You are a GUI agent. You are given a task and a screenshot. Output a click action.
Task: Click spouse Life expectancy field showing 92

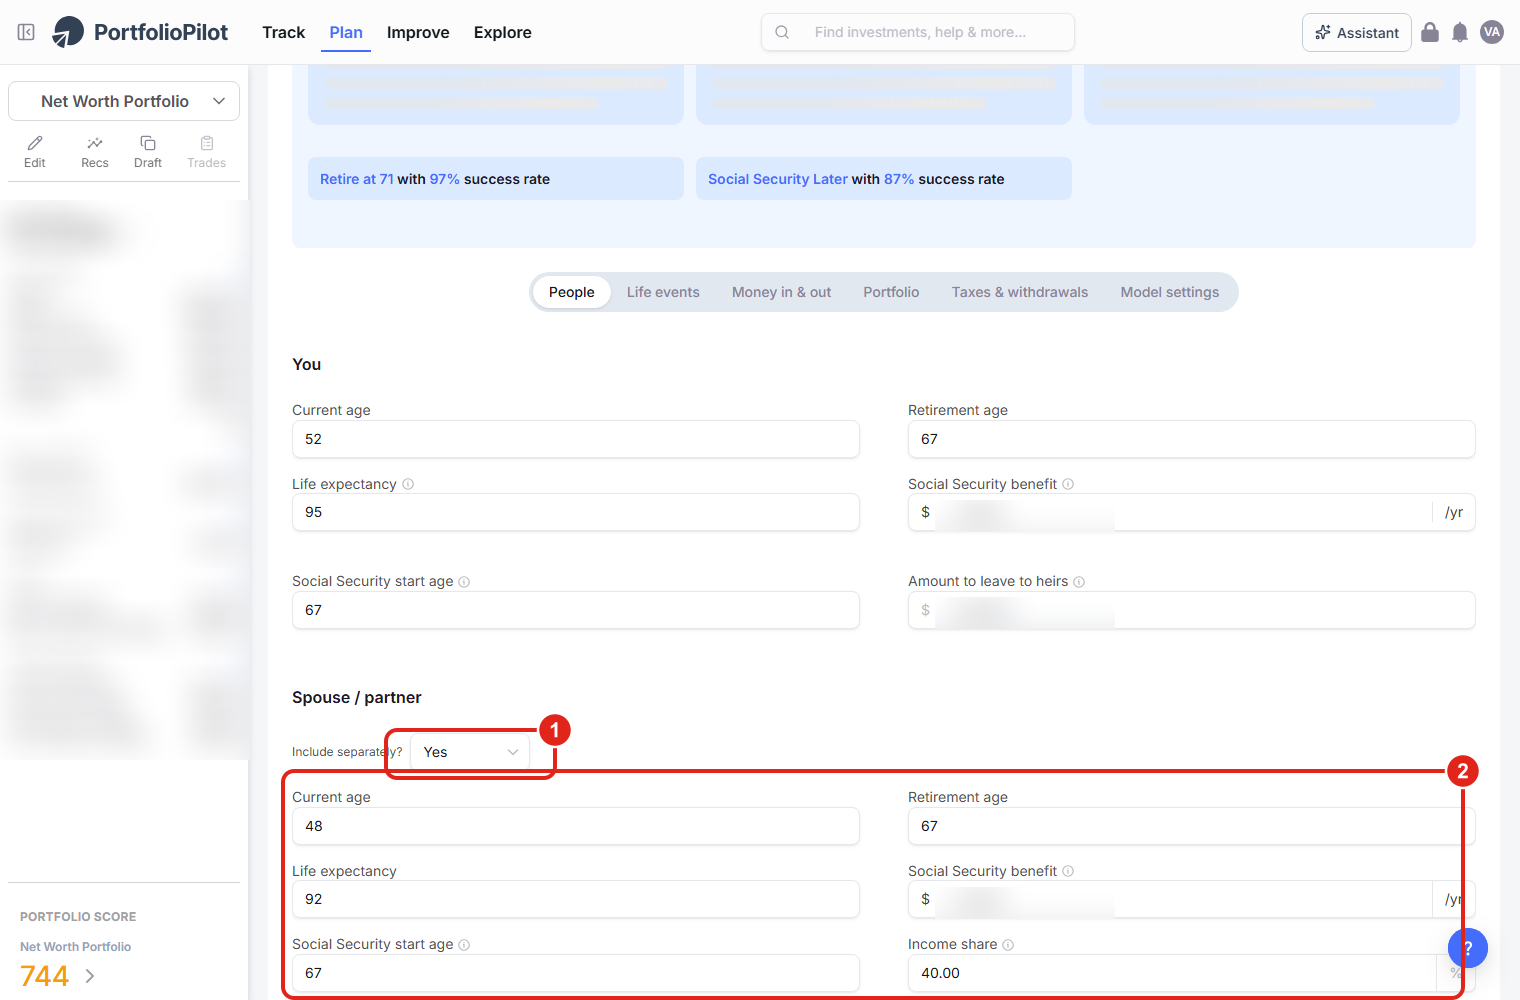pyautogui.click(x=576, y=899)
